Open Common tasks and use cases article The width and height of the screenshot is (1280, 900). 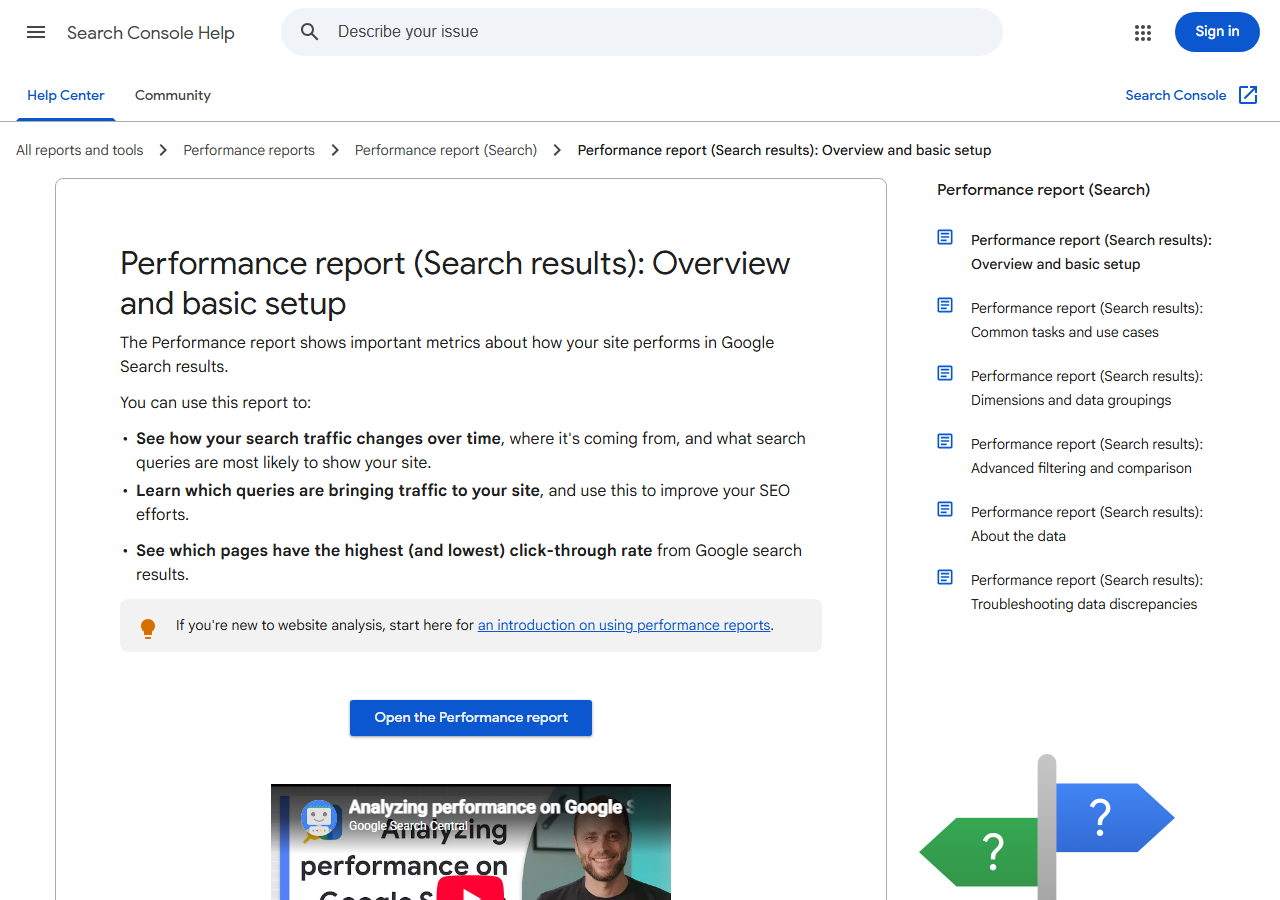(1087, 320)
